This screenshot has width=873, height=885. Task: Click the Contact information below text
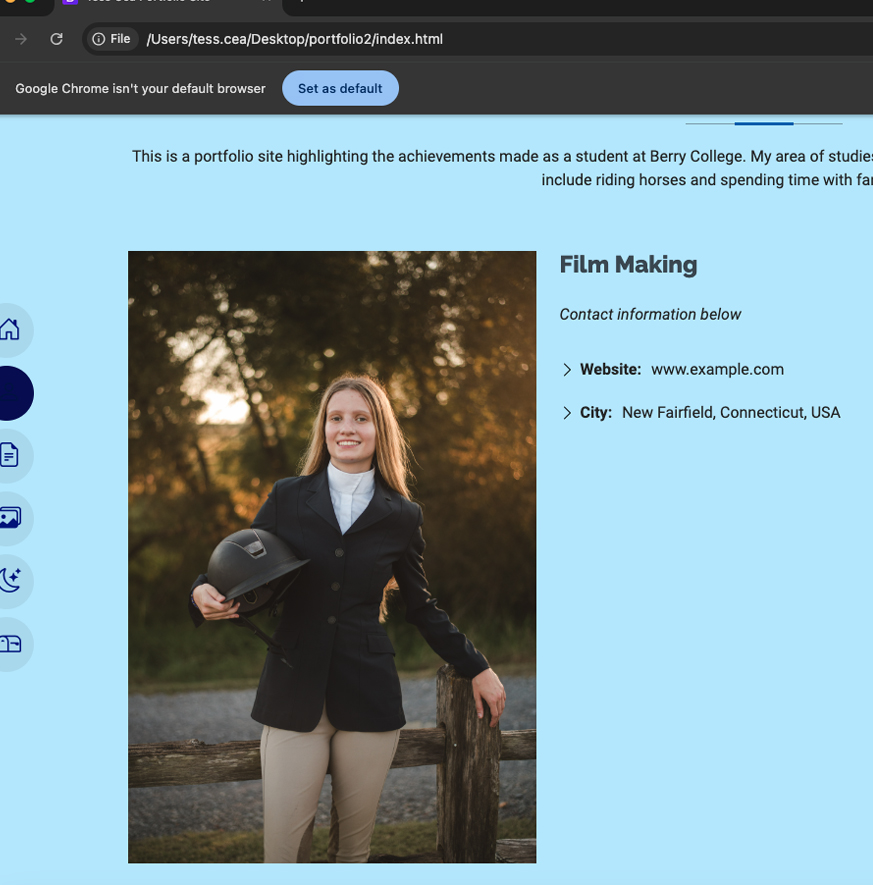click(650, 314)
